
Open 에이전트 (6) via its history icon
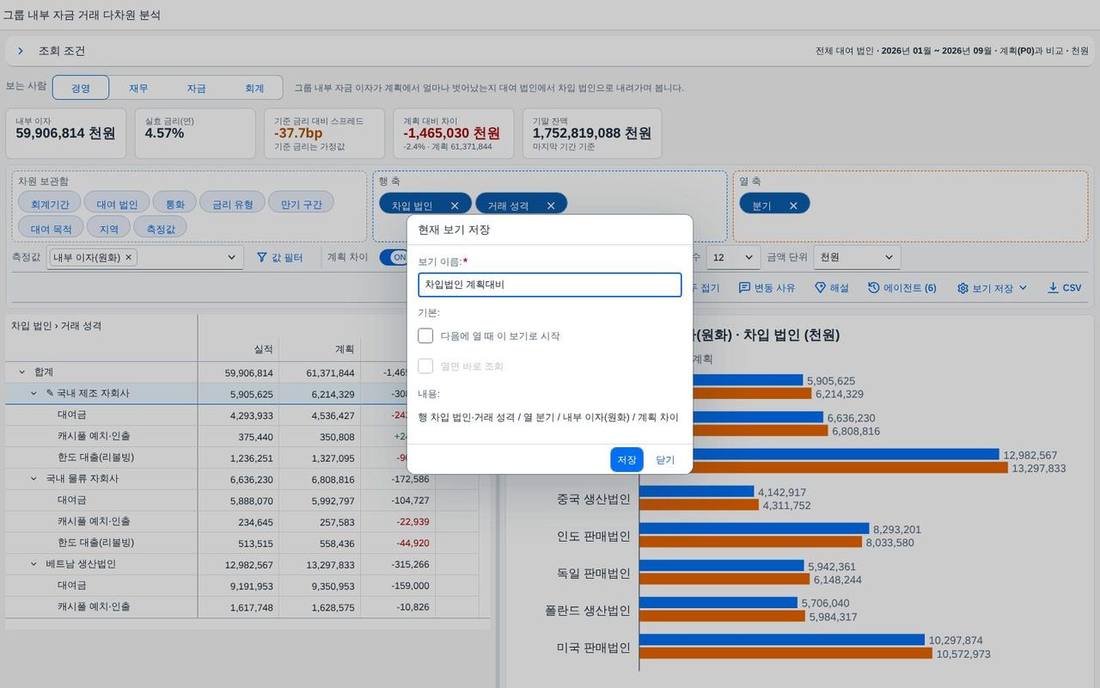pos(873,288)
